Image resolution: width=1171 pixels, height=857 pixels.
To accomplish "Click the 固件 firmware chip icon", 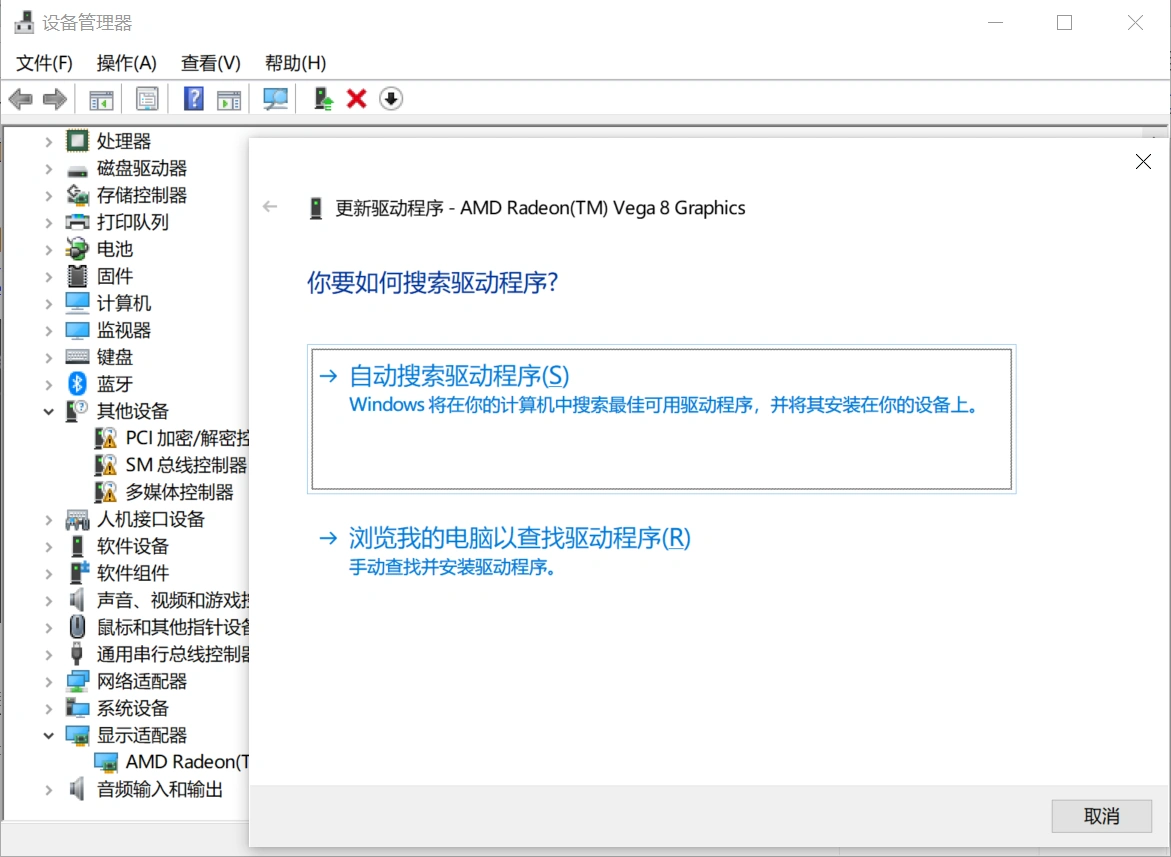I will (x=77, y=275).
